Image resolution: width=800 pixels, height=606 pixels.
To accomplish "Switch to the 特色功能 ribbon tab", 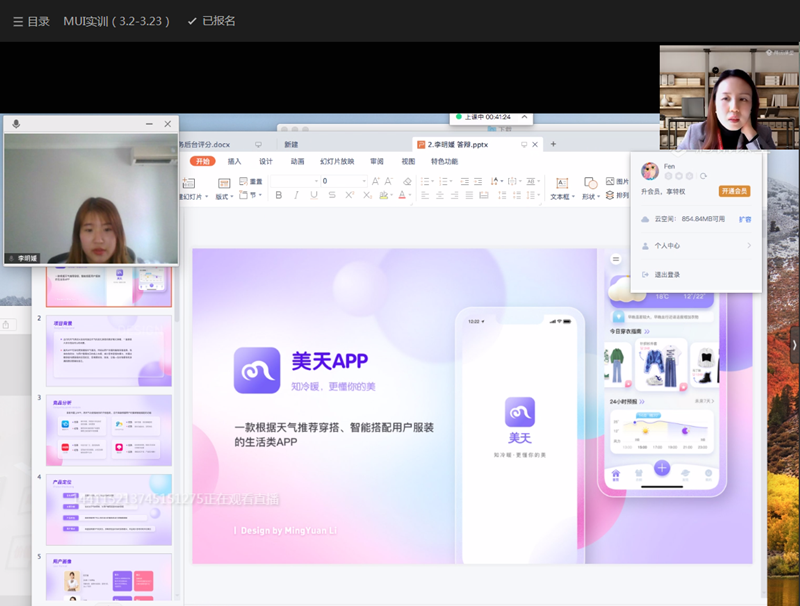I will pos(444,161).
